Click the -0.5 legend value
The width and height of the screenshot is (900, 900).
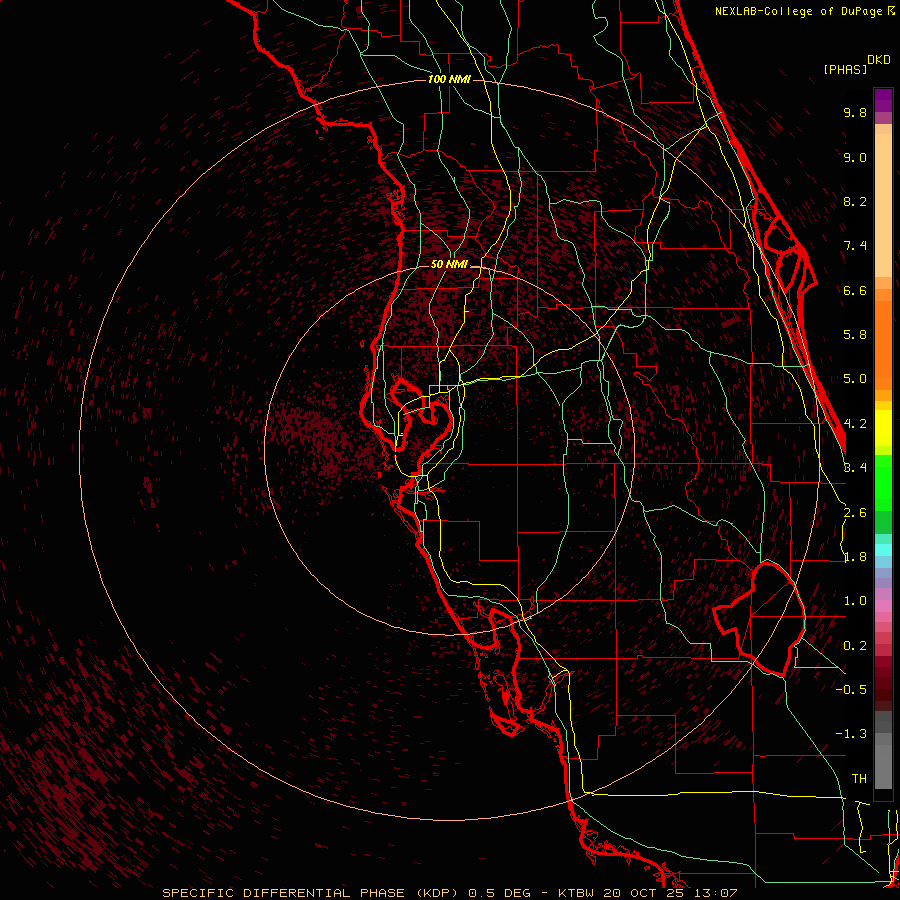[x=851, y=690]
